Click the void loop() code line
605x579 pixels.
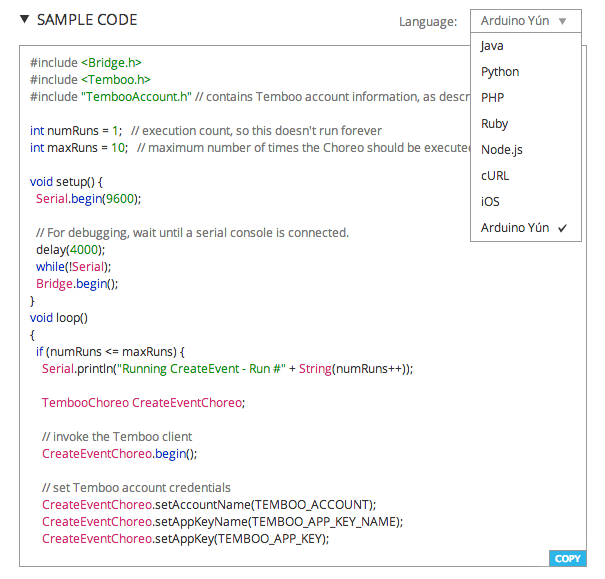[59, 318]
